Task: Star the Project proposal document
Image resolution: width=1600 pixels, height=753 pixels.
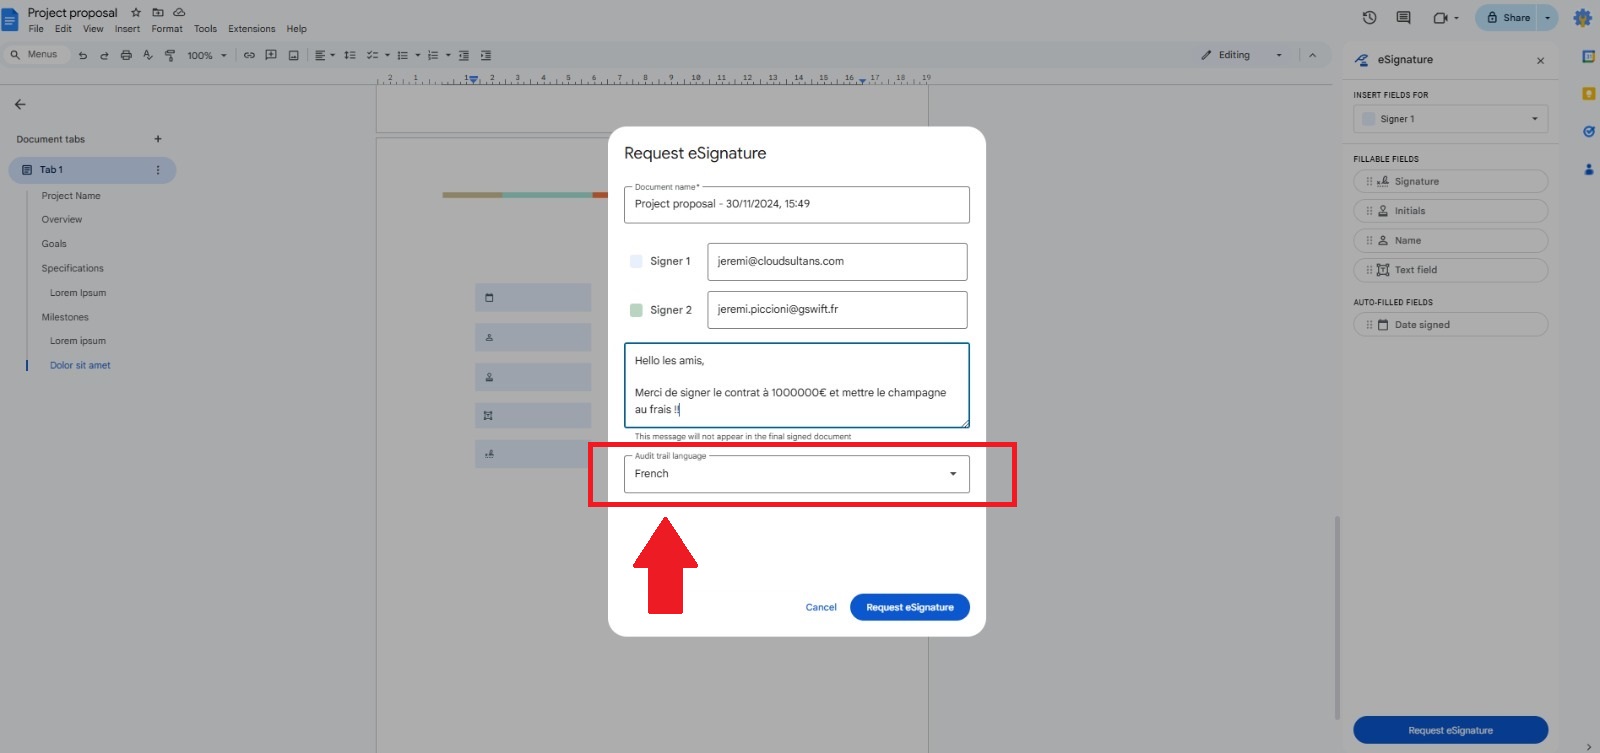Action: [136, 13]
